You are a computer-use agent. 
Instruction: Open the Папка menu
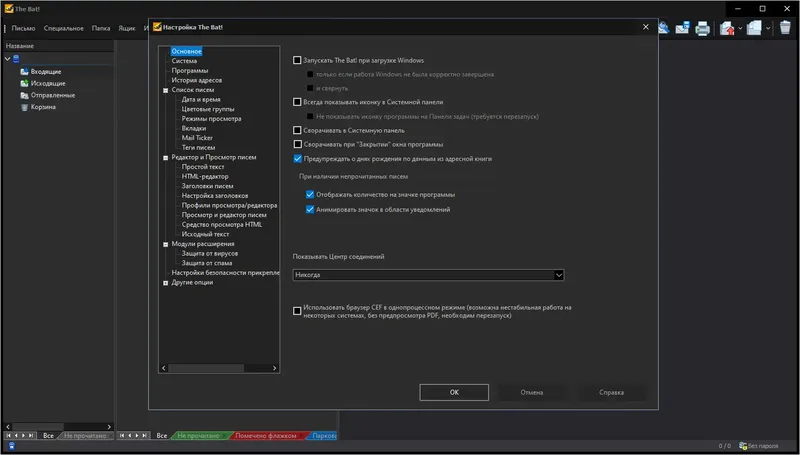coord(101,29)
